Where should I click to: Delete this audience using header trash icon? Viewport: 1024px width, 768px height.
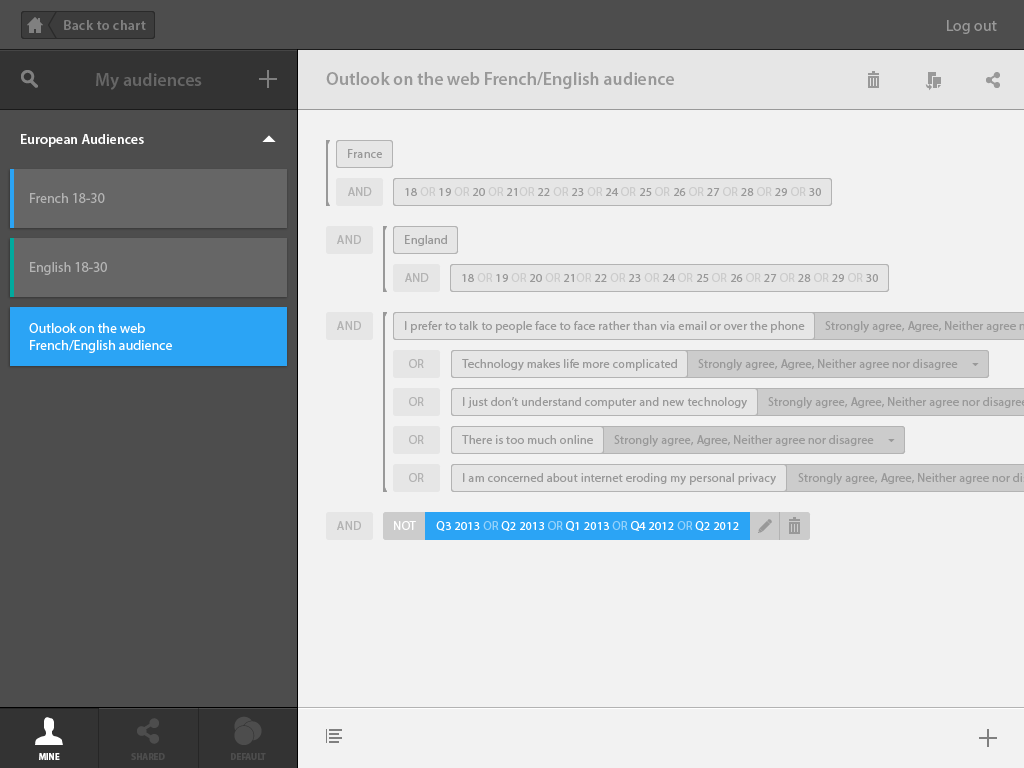click(873, 80)
